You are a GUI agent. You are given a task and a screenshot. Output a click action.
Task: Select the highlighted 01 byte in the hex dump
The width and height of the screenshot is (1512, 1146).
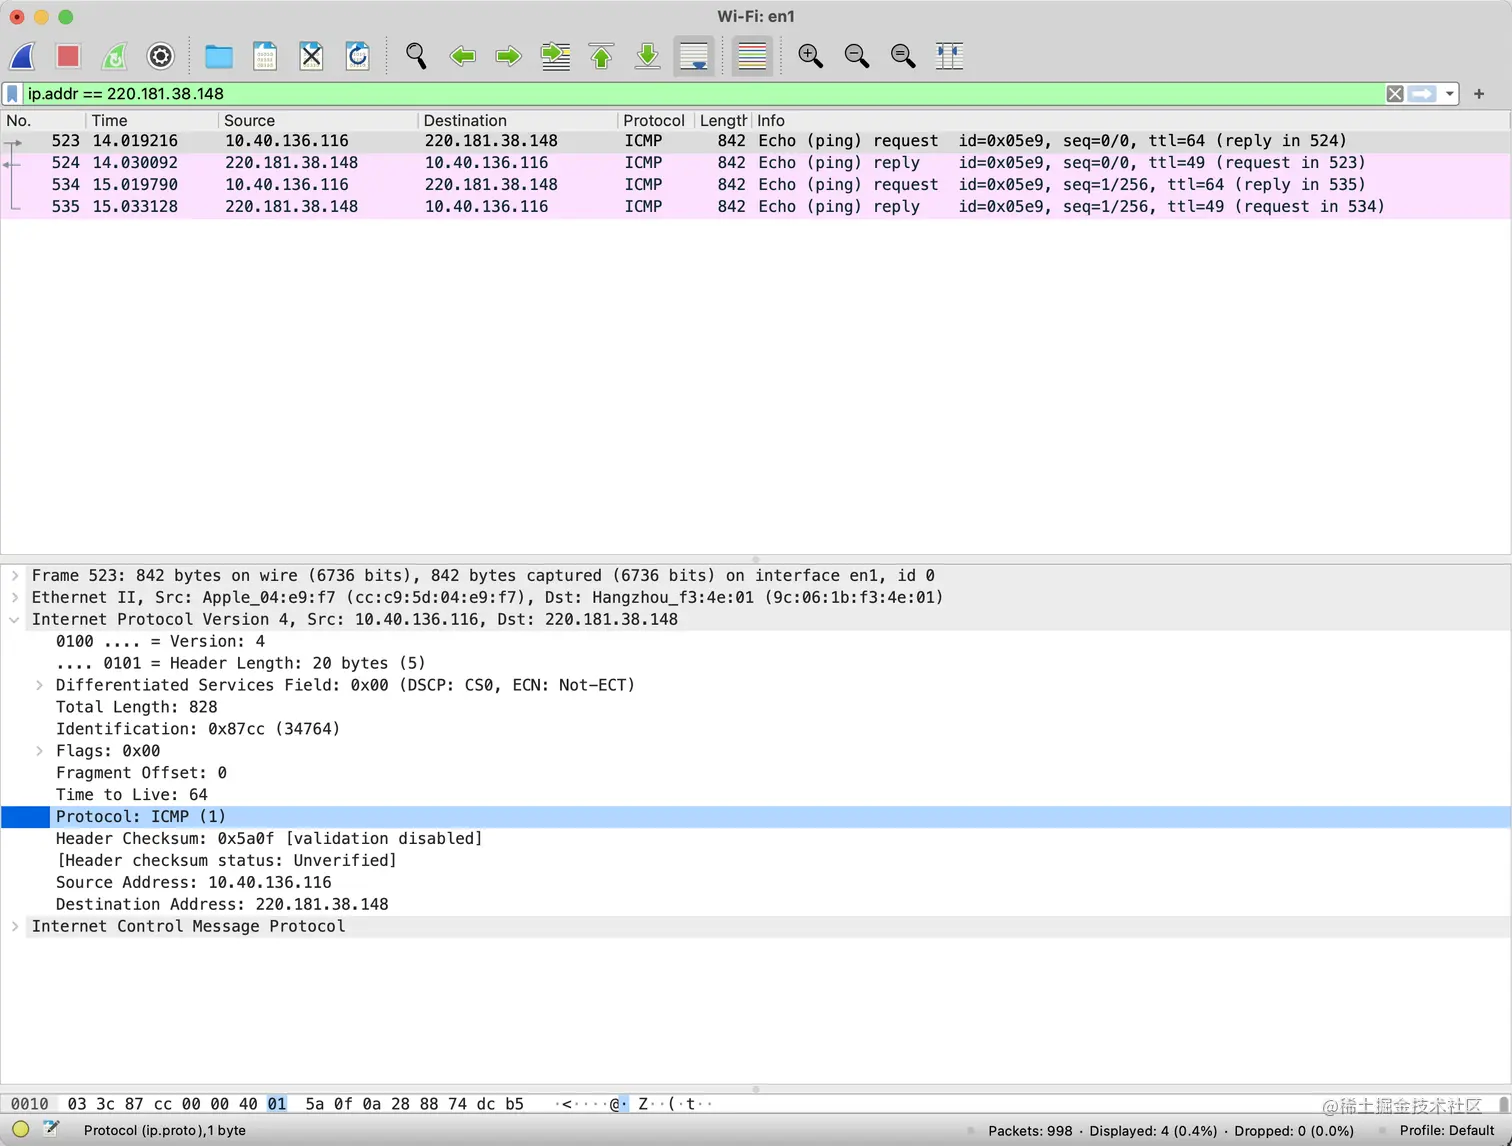(277, 1104)
